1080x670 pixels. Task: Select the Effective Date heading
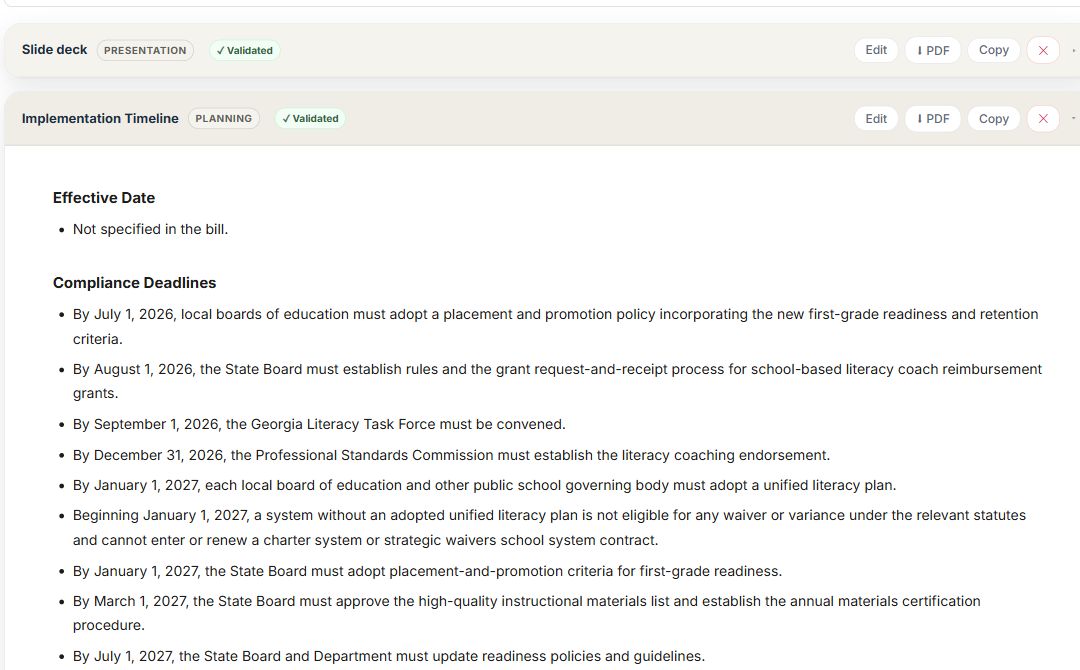point(104,198)
